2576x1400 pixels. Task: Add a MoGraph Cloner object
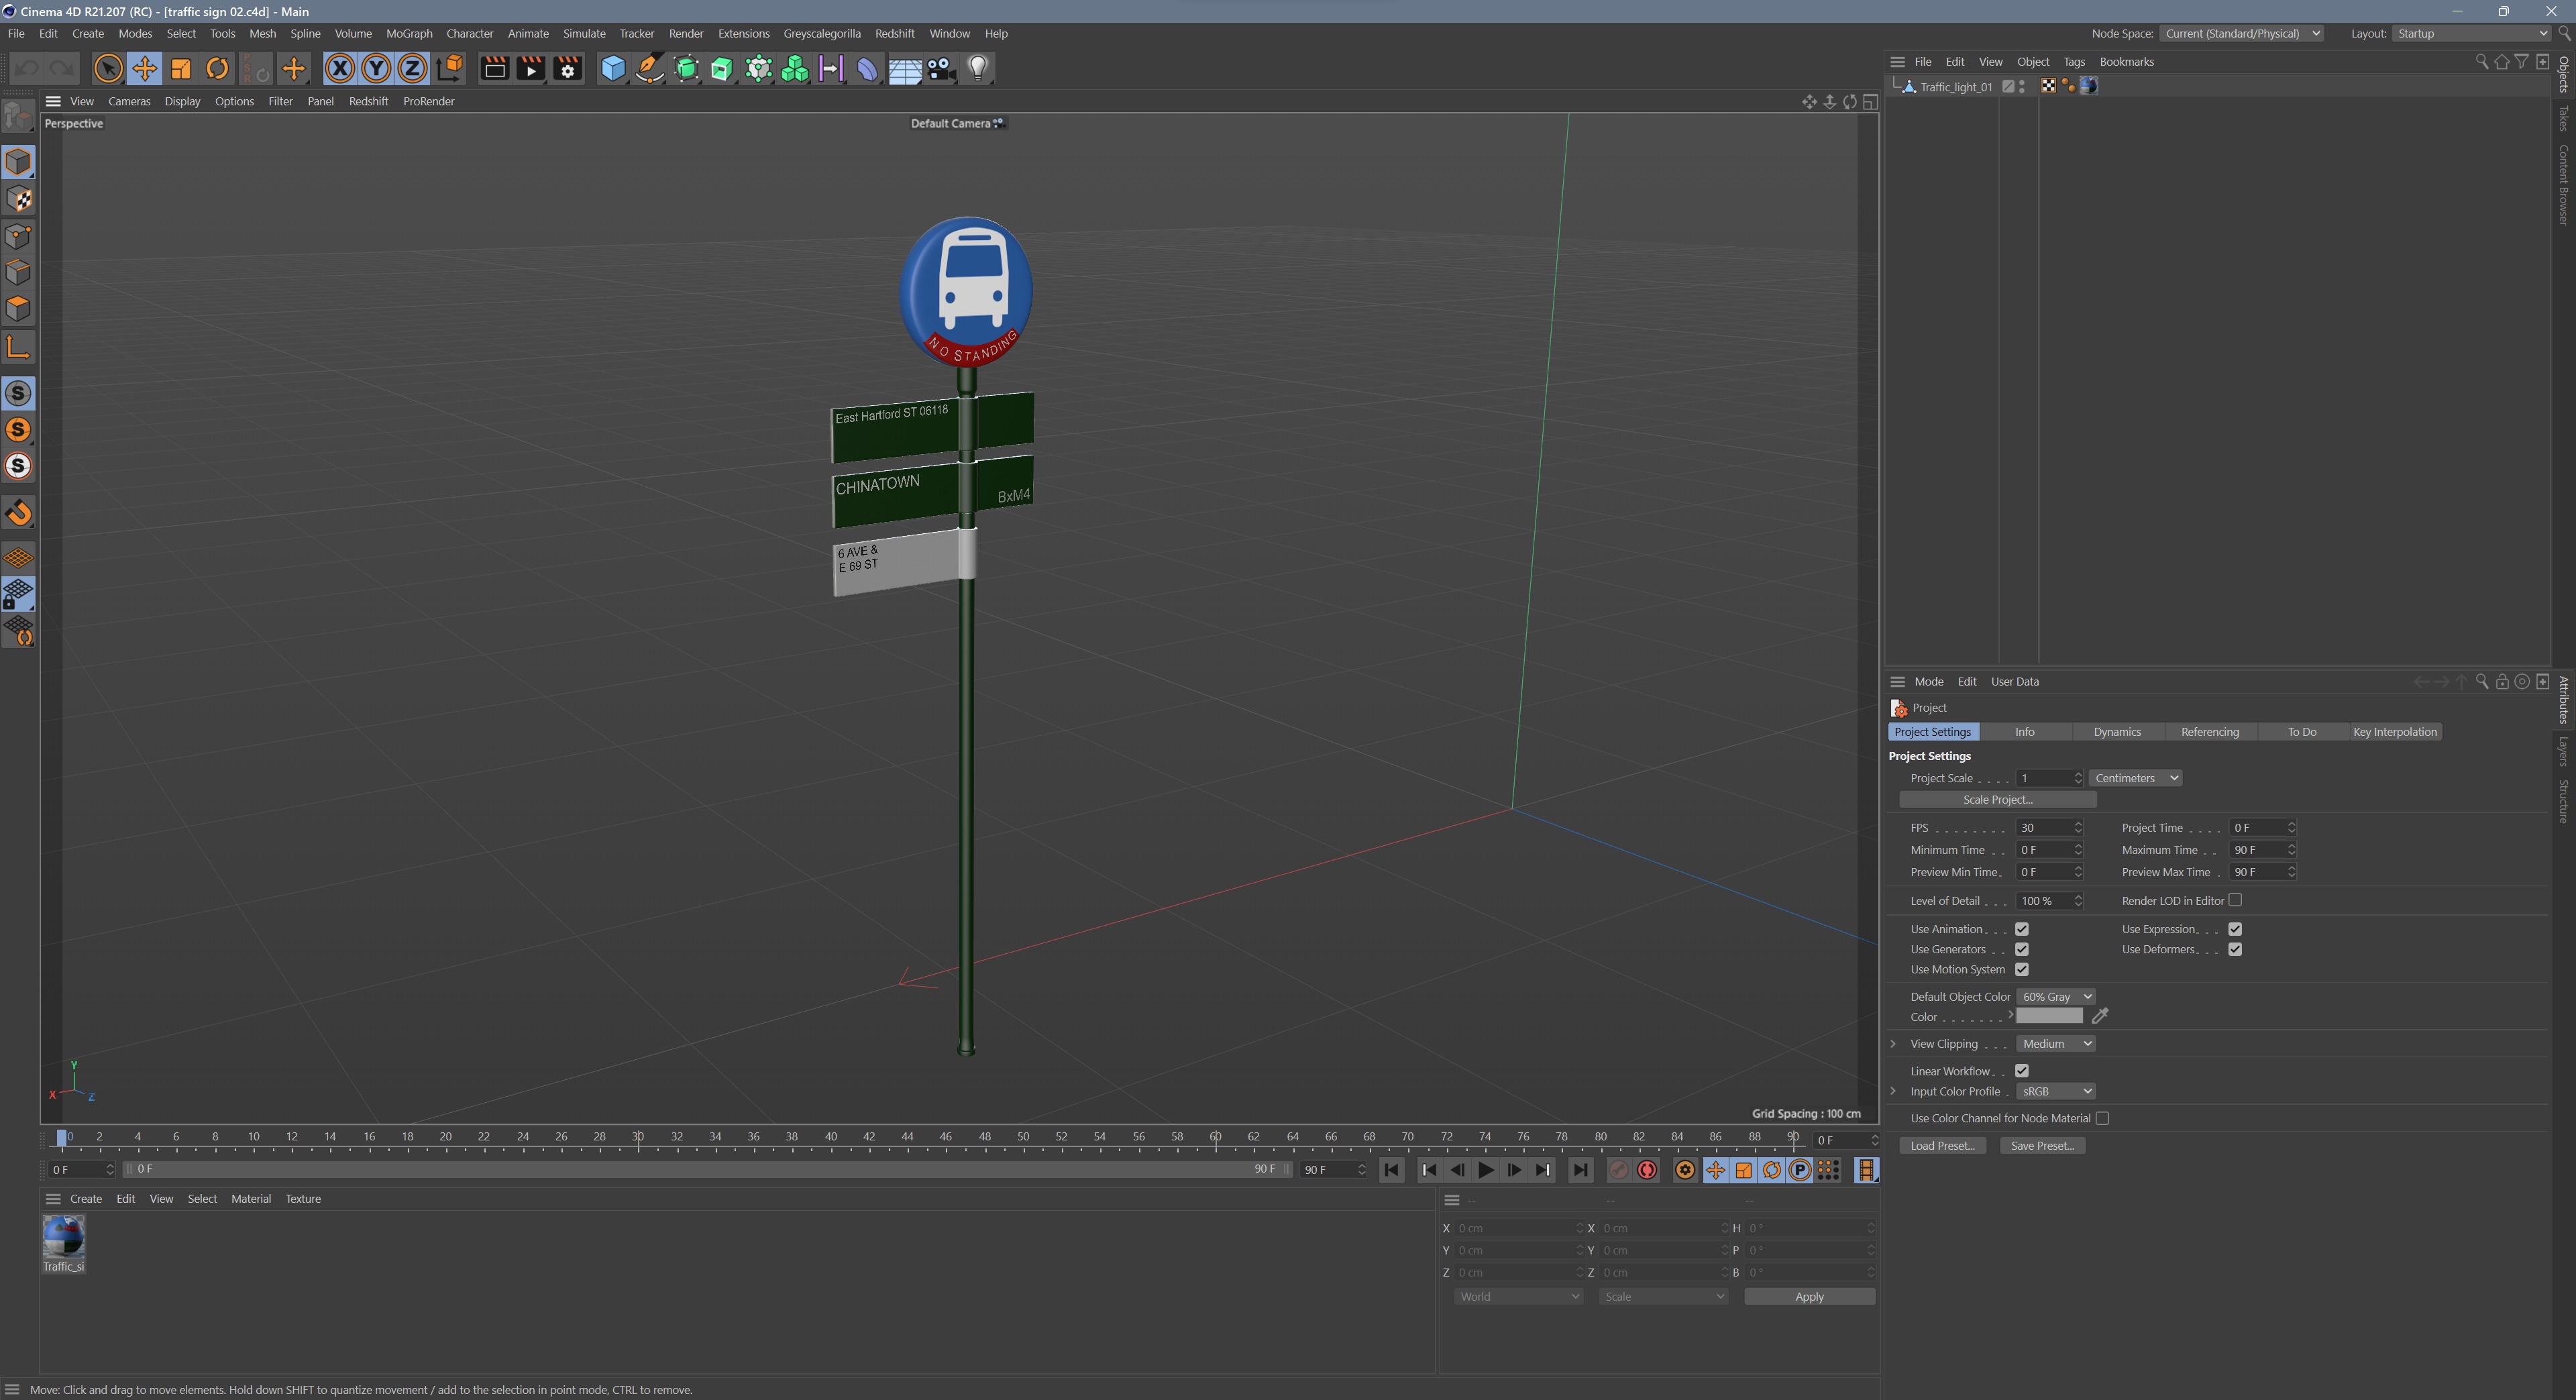(x=795, y=68)
